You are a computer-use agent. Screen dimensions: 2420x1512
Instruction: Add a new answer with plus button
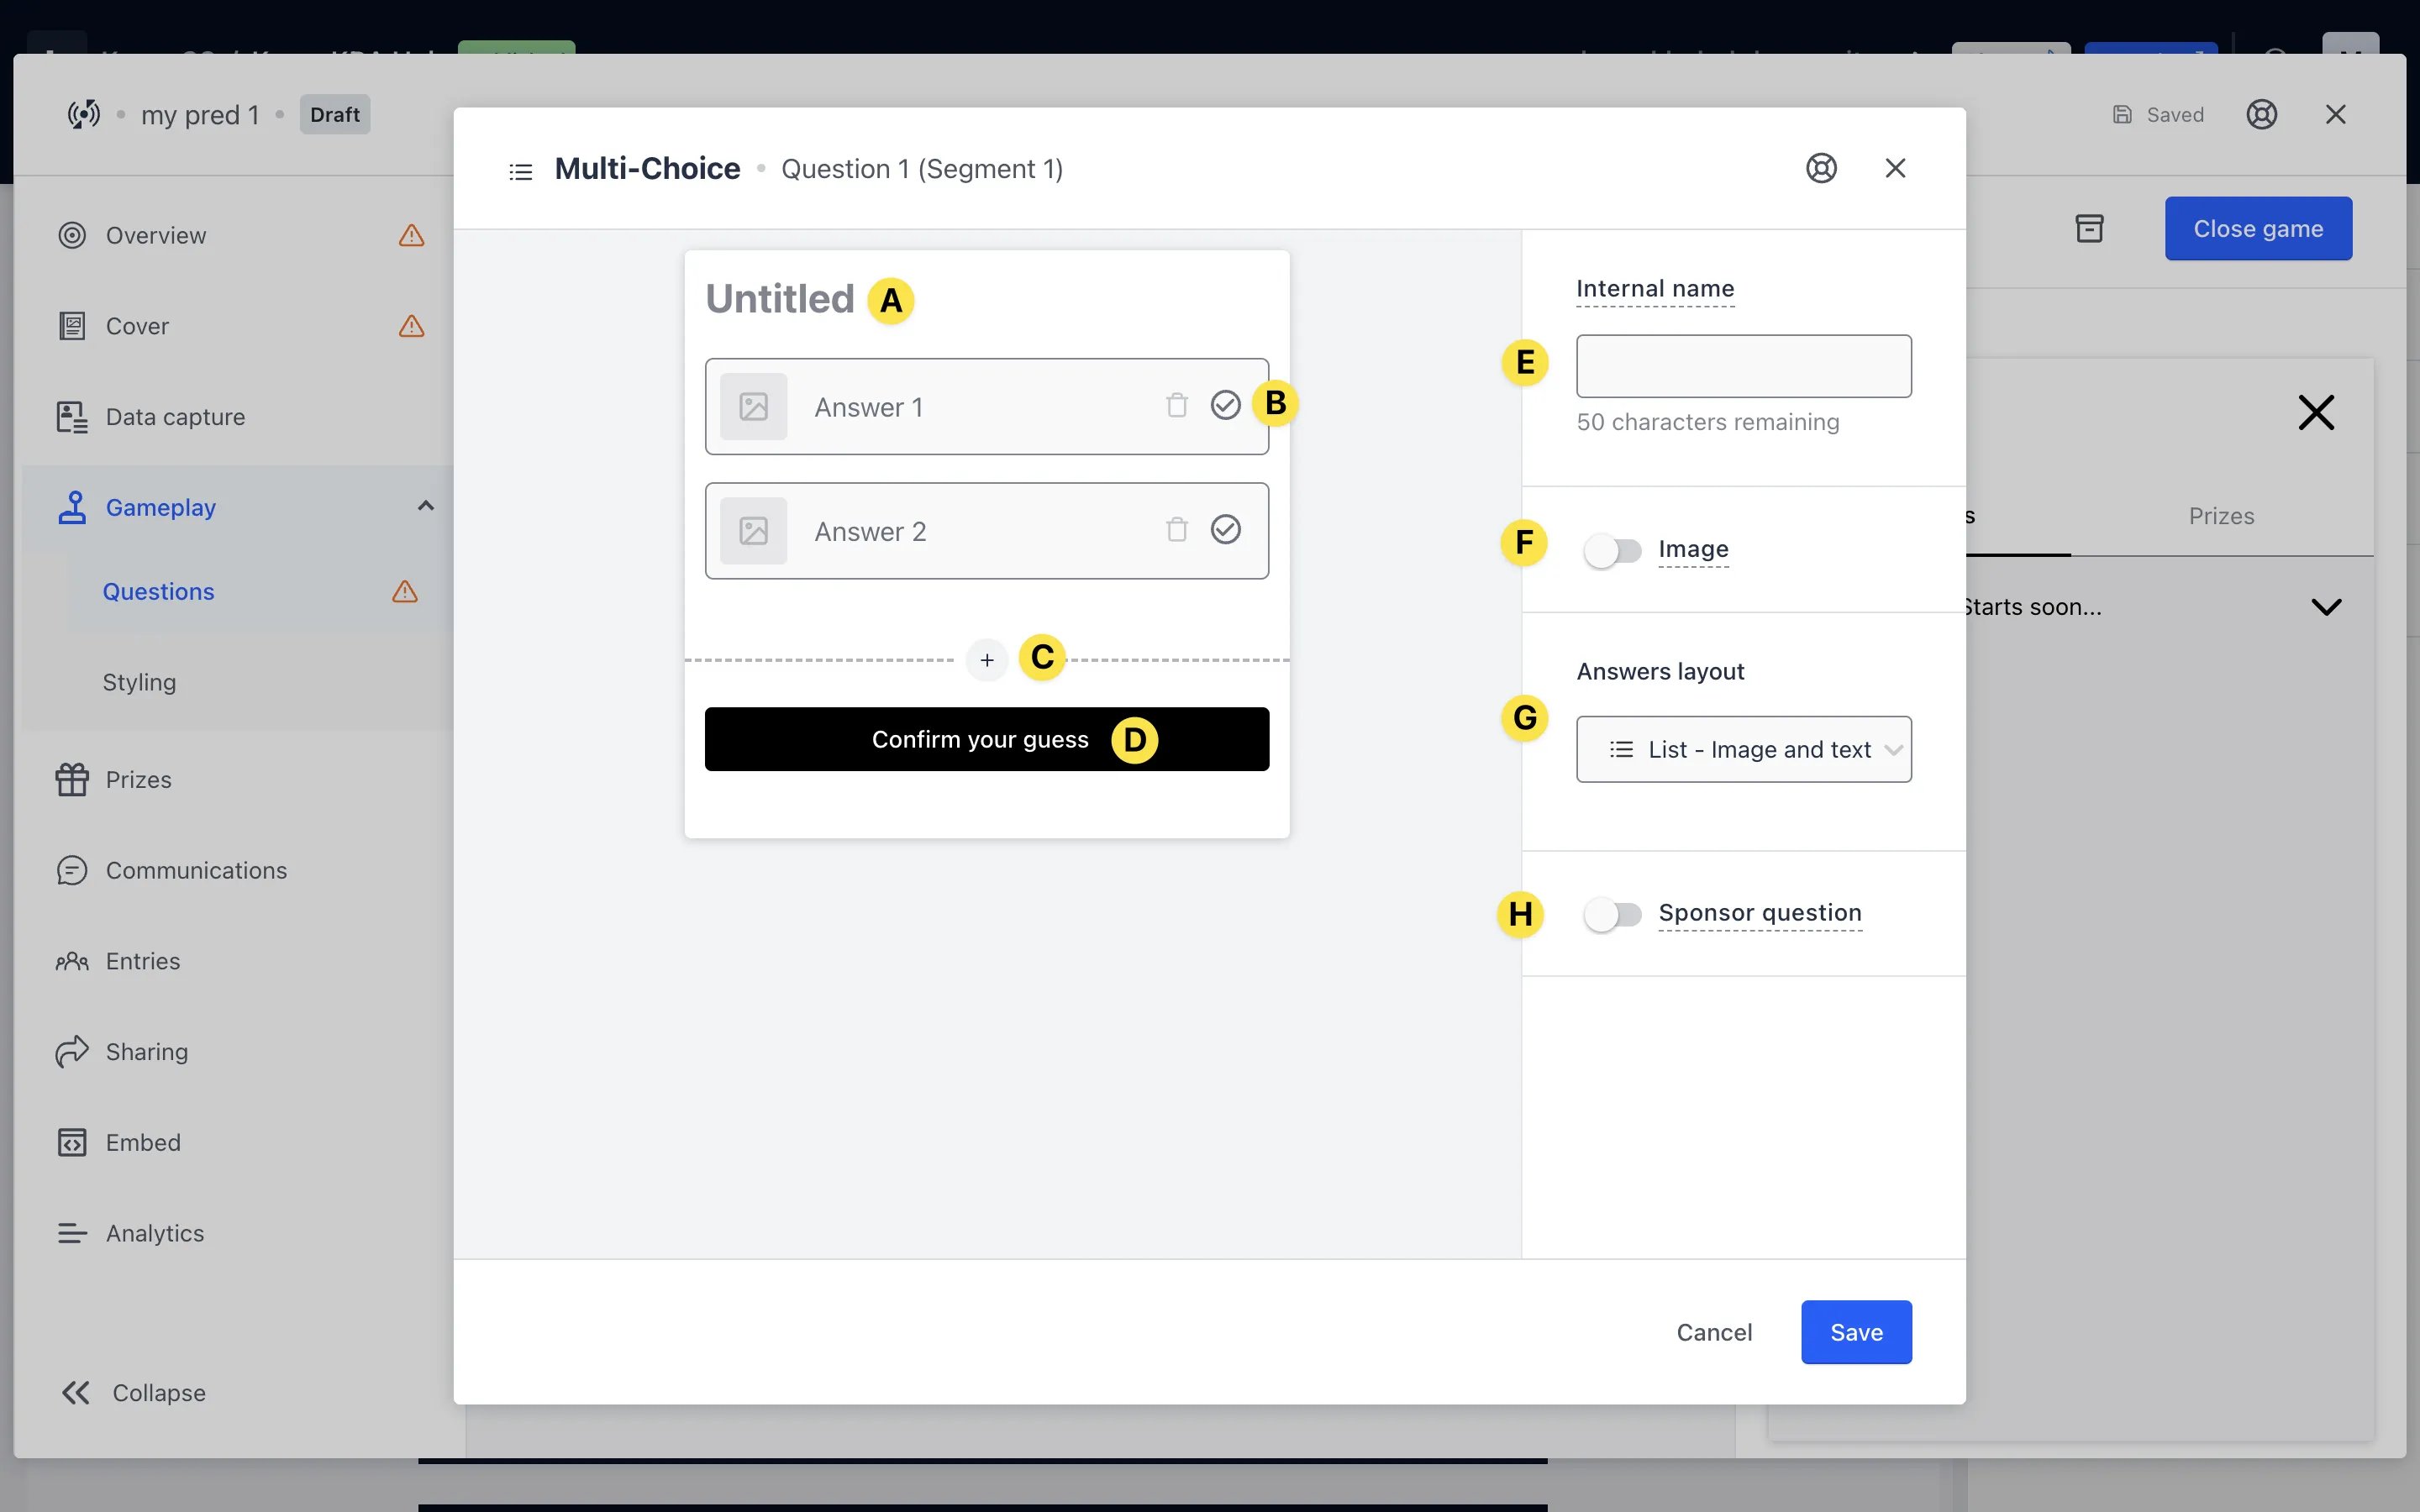click(986, 660)
